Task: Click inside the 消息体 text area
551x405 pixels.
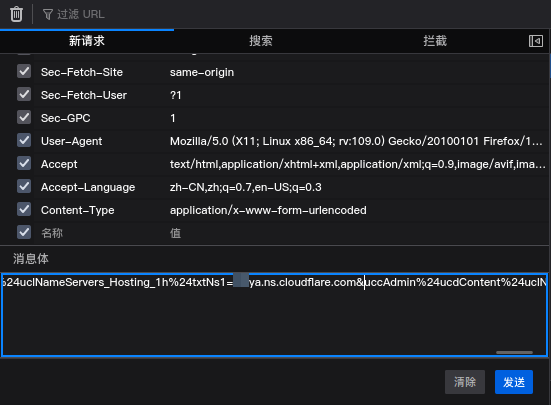Action: point(274,315)
